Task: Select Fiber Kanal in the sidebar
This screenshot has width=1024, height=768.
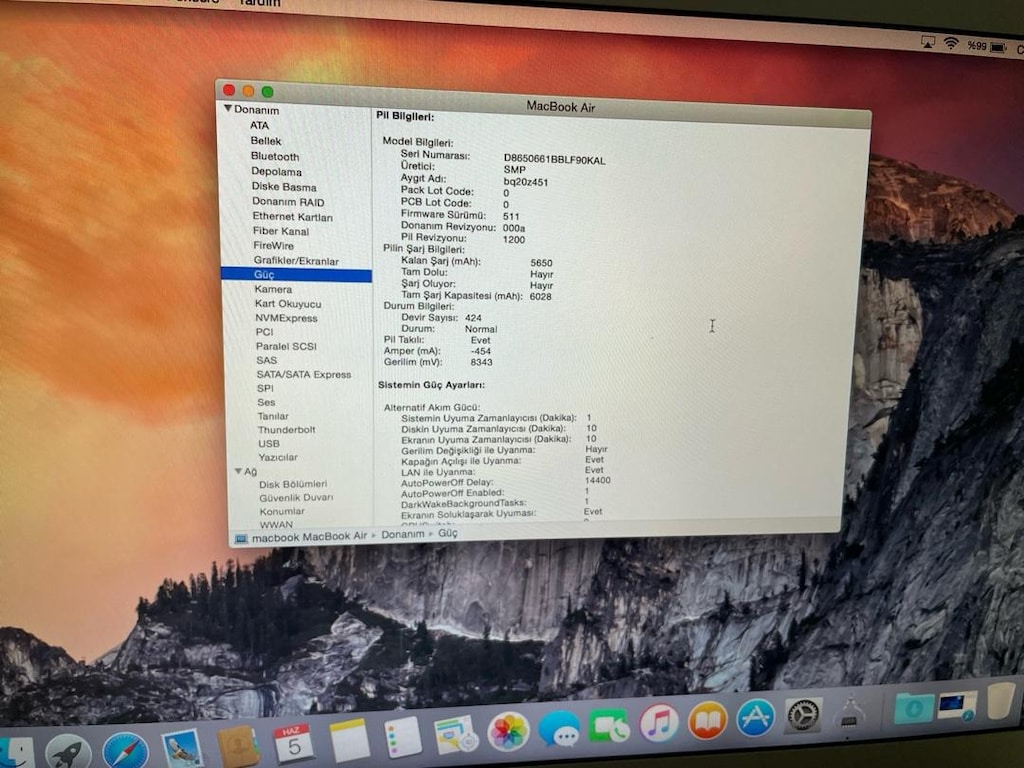Action: click(x=281, y=231)
